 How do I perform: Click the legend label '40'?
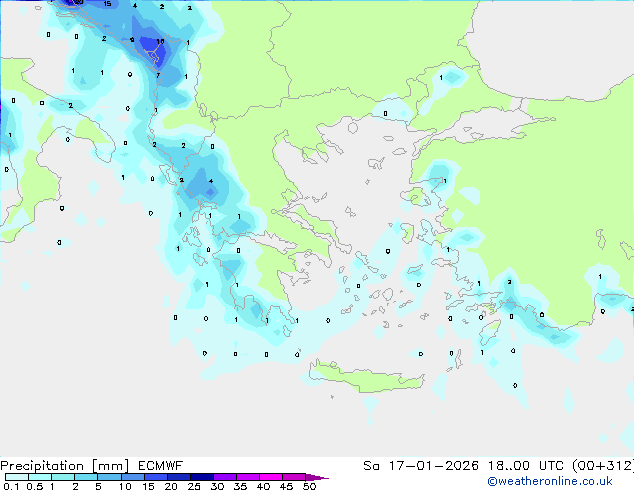pyautogui.click(x=263, y=486)
